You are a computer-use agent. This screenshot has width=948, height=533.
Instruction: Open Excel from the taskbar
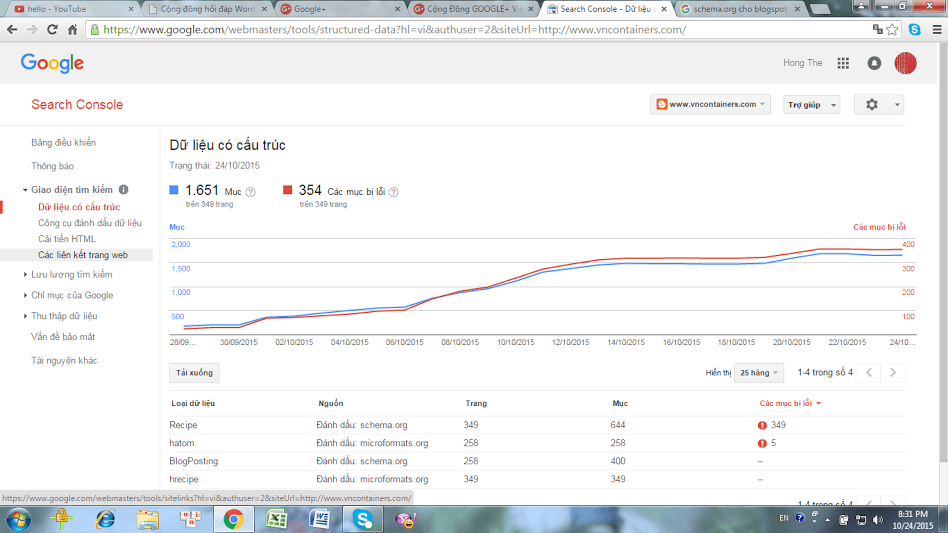pos(276,520)
